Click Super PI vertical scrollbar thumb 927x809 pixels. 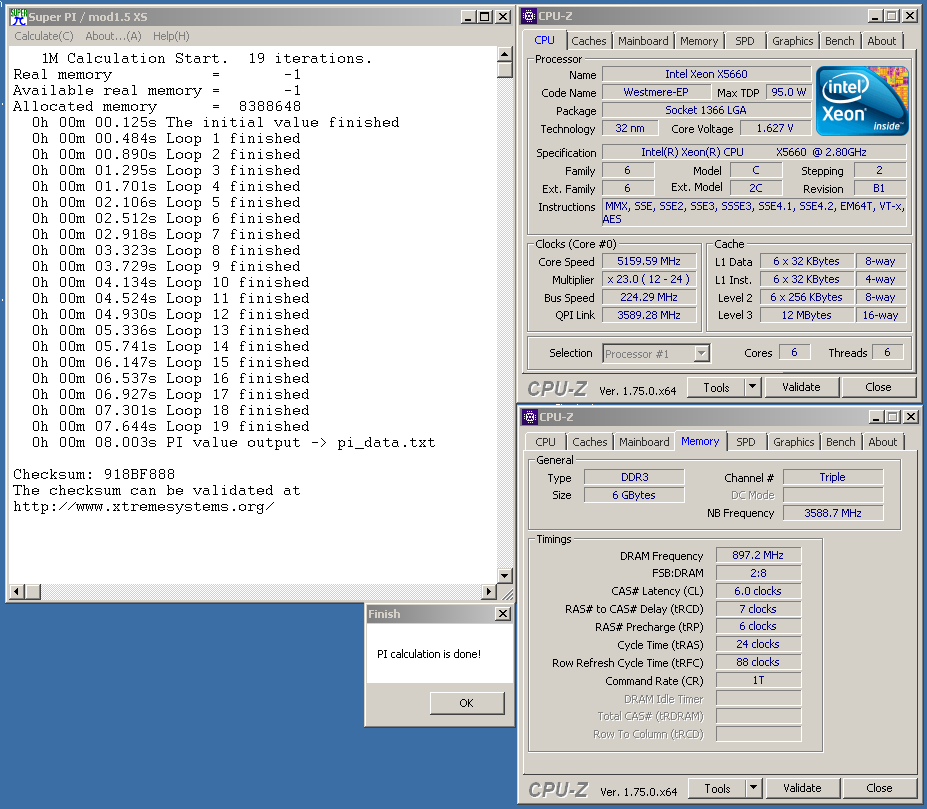pyautogui.click(x=504, y=70)
